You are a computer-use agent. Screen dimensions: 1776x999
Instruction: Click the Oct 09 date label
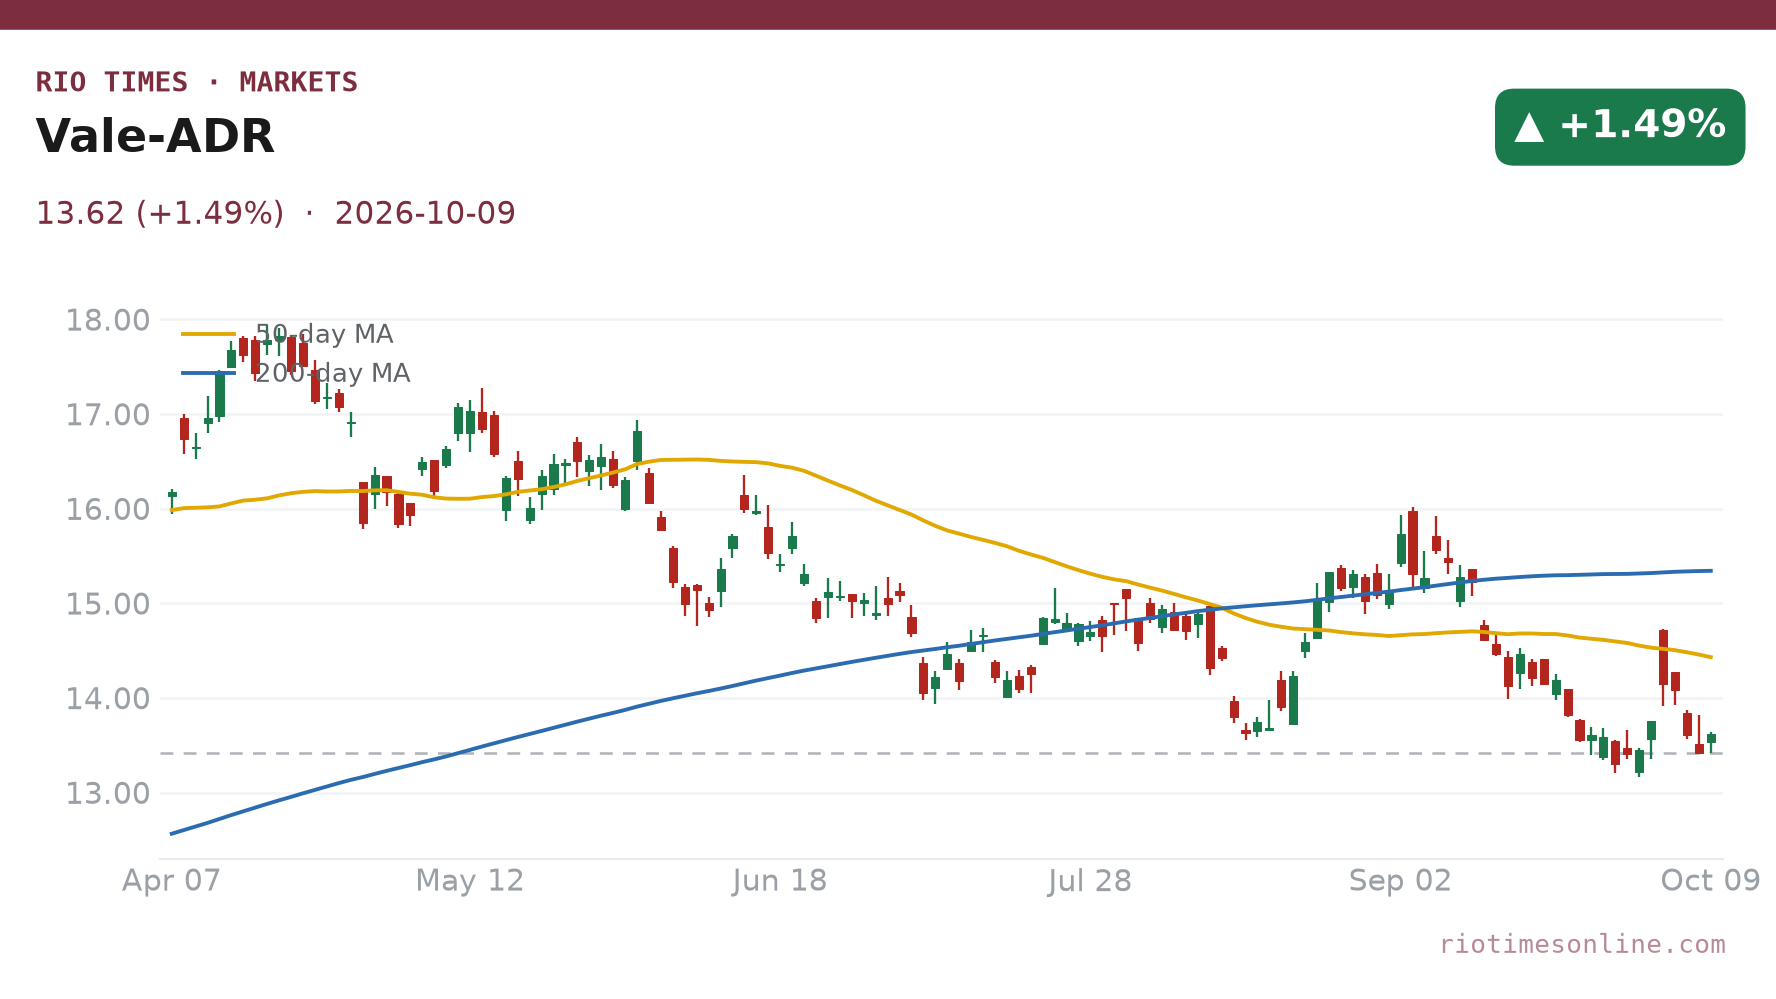[x=1710, y=881]
